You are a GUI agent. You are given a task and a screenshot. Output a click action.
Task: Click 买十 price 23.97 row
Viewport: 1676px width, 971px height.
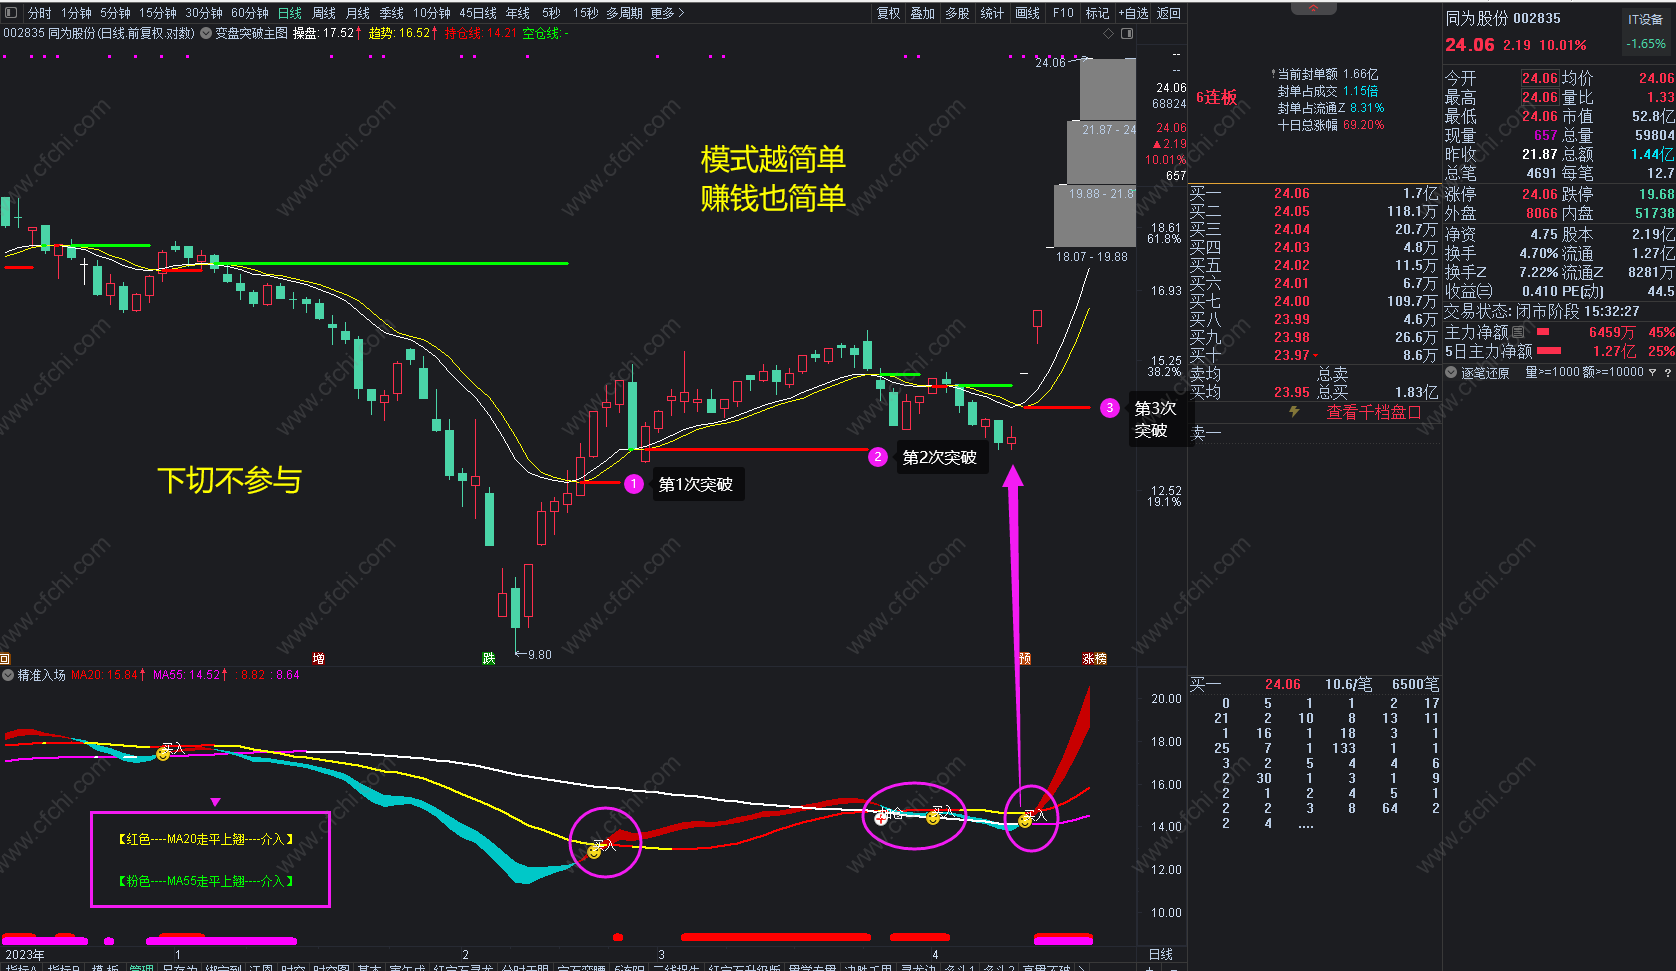1314,355
